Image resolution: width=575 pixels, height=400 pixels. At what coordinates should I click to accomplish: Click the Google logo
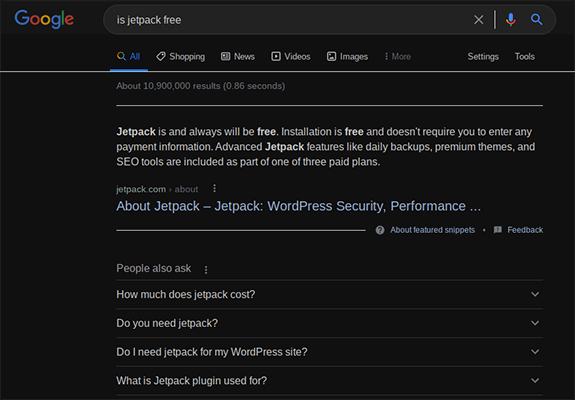point(44,19)
